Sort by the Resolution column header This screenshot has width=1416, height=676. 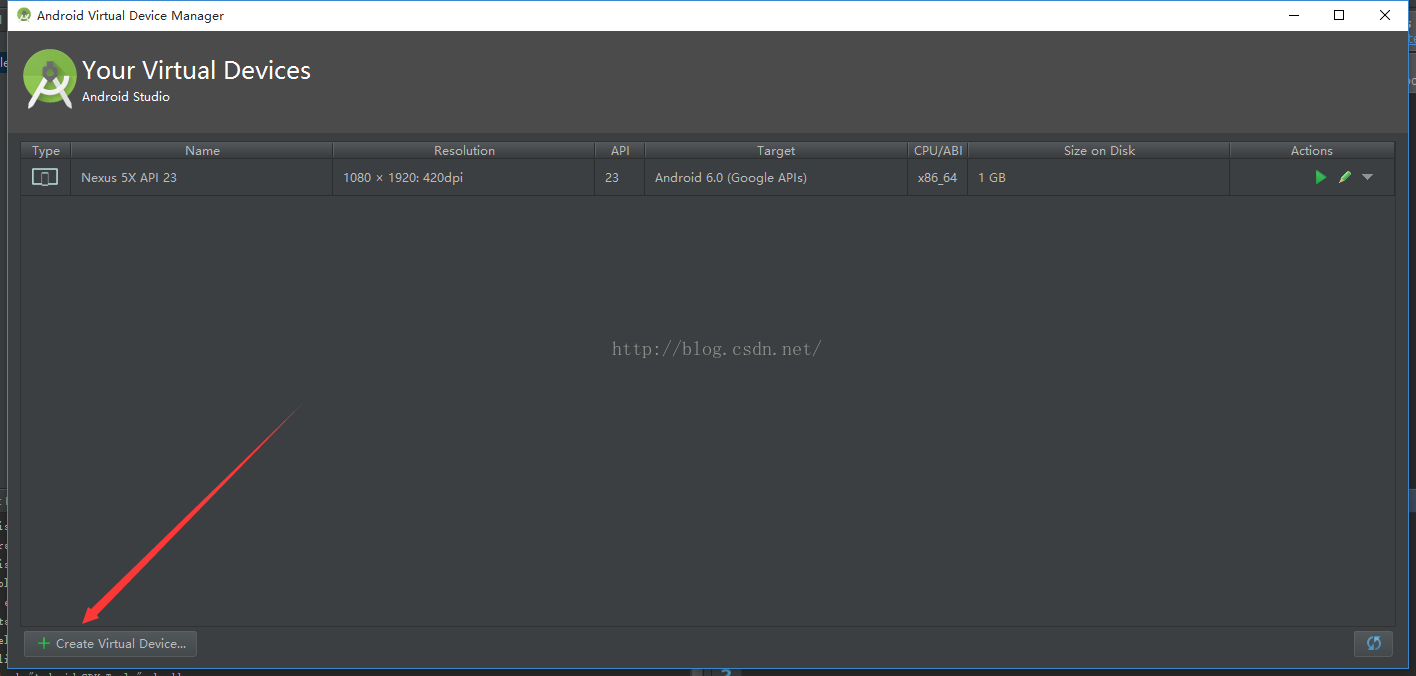click(x=464, y=150)
